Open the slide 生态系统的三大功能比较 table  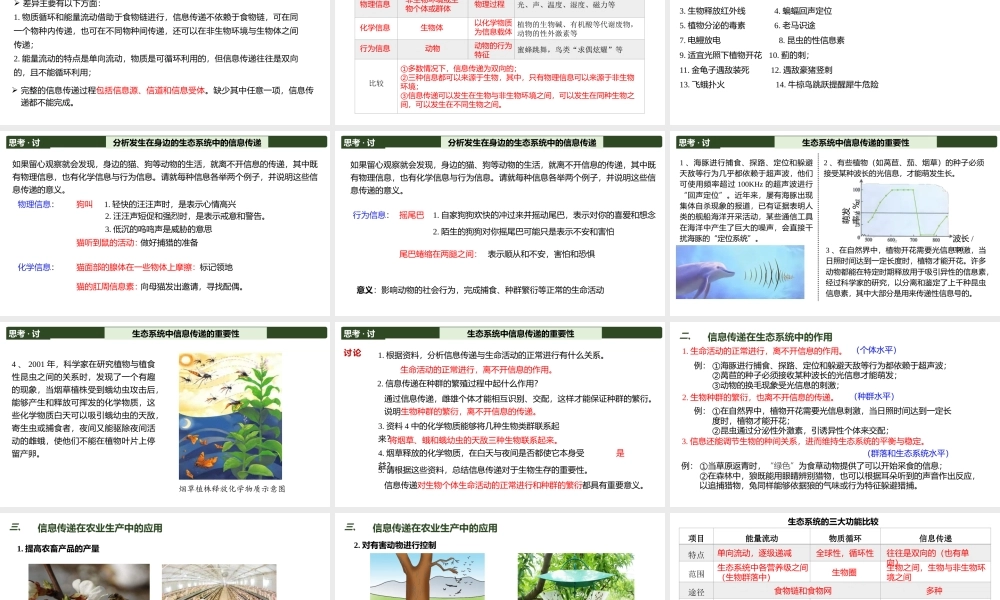tap(835, 557)
